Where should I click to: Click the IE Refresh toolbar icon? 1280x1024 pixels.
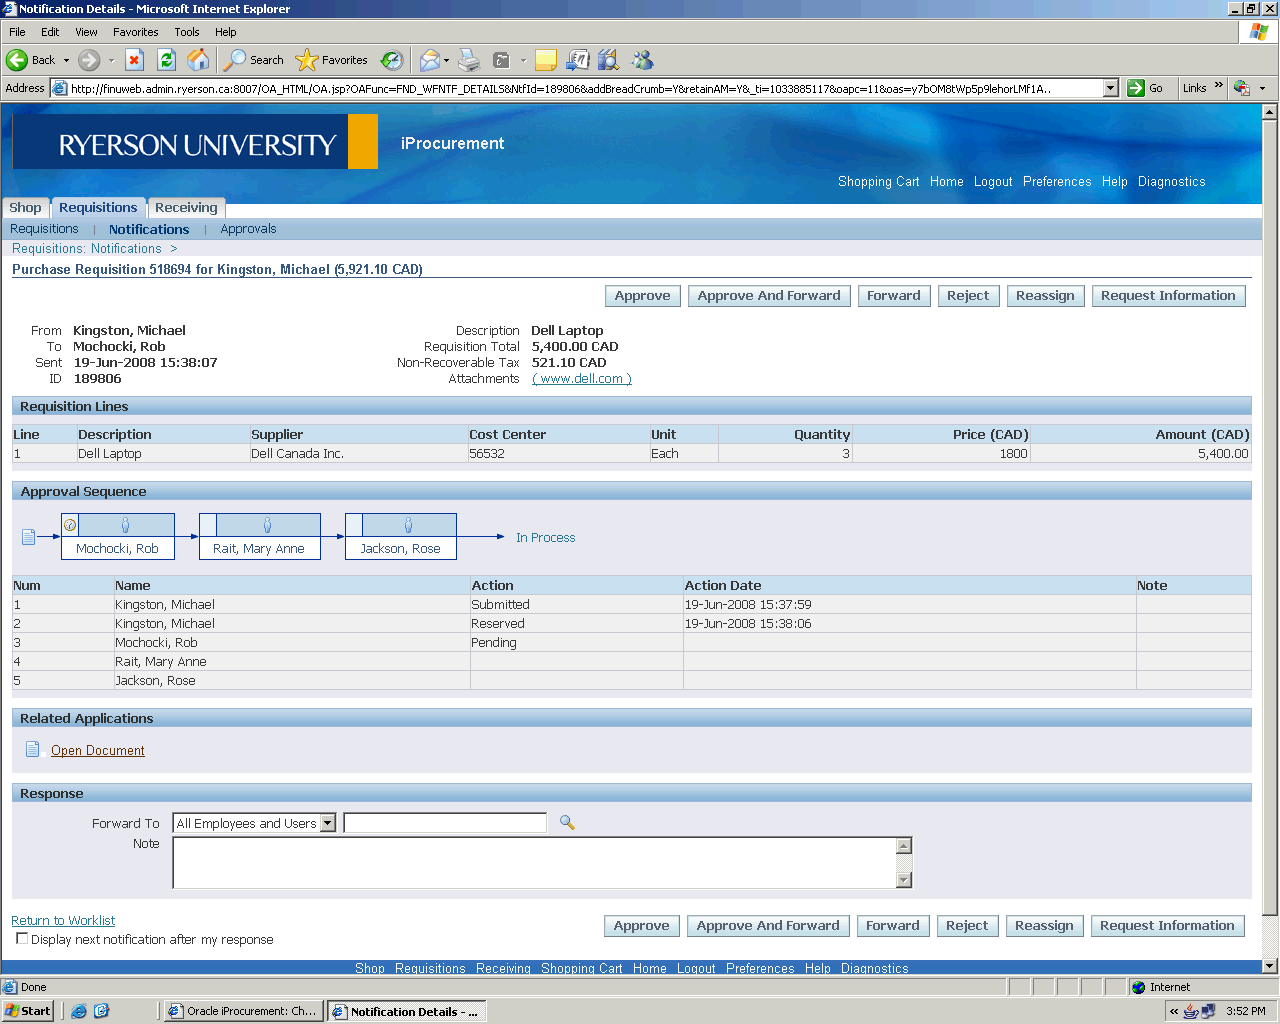tap(167, 60)
